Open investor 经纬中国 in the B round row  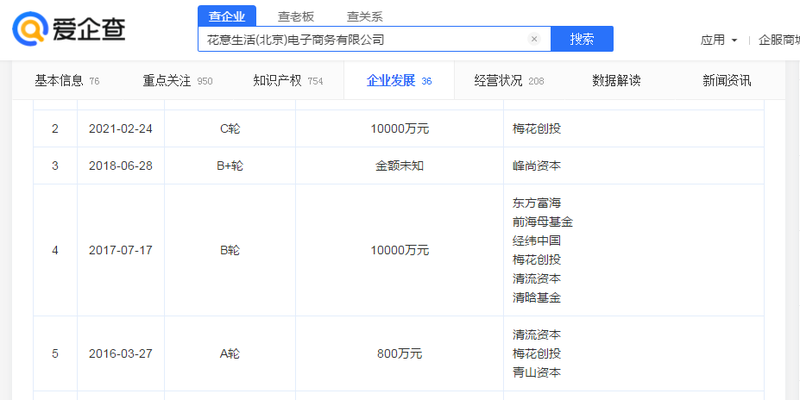536,241
